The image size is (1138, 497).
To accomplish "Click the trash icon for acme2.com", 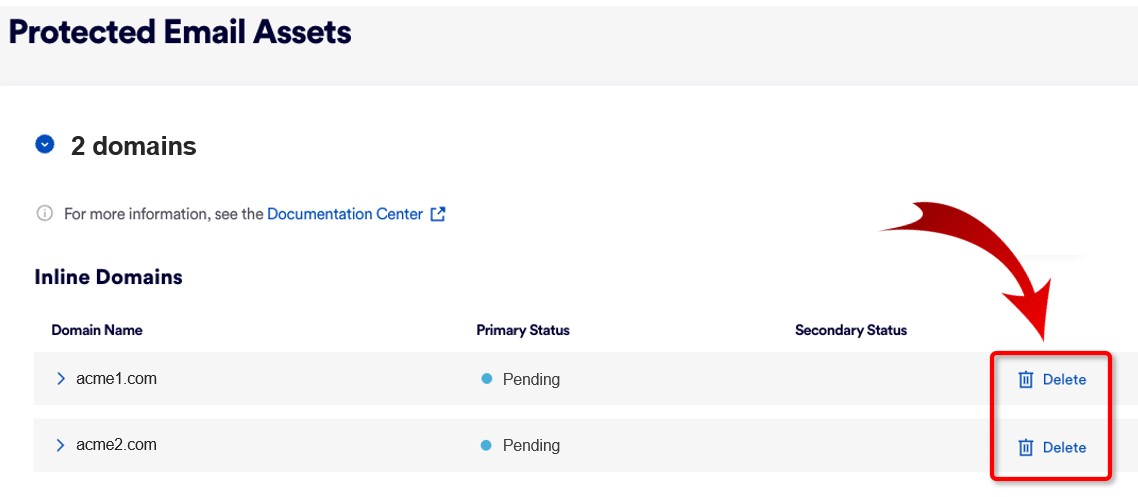I will (x=1025, y=447).
